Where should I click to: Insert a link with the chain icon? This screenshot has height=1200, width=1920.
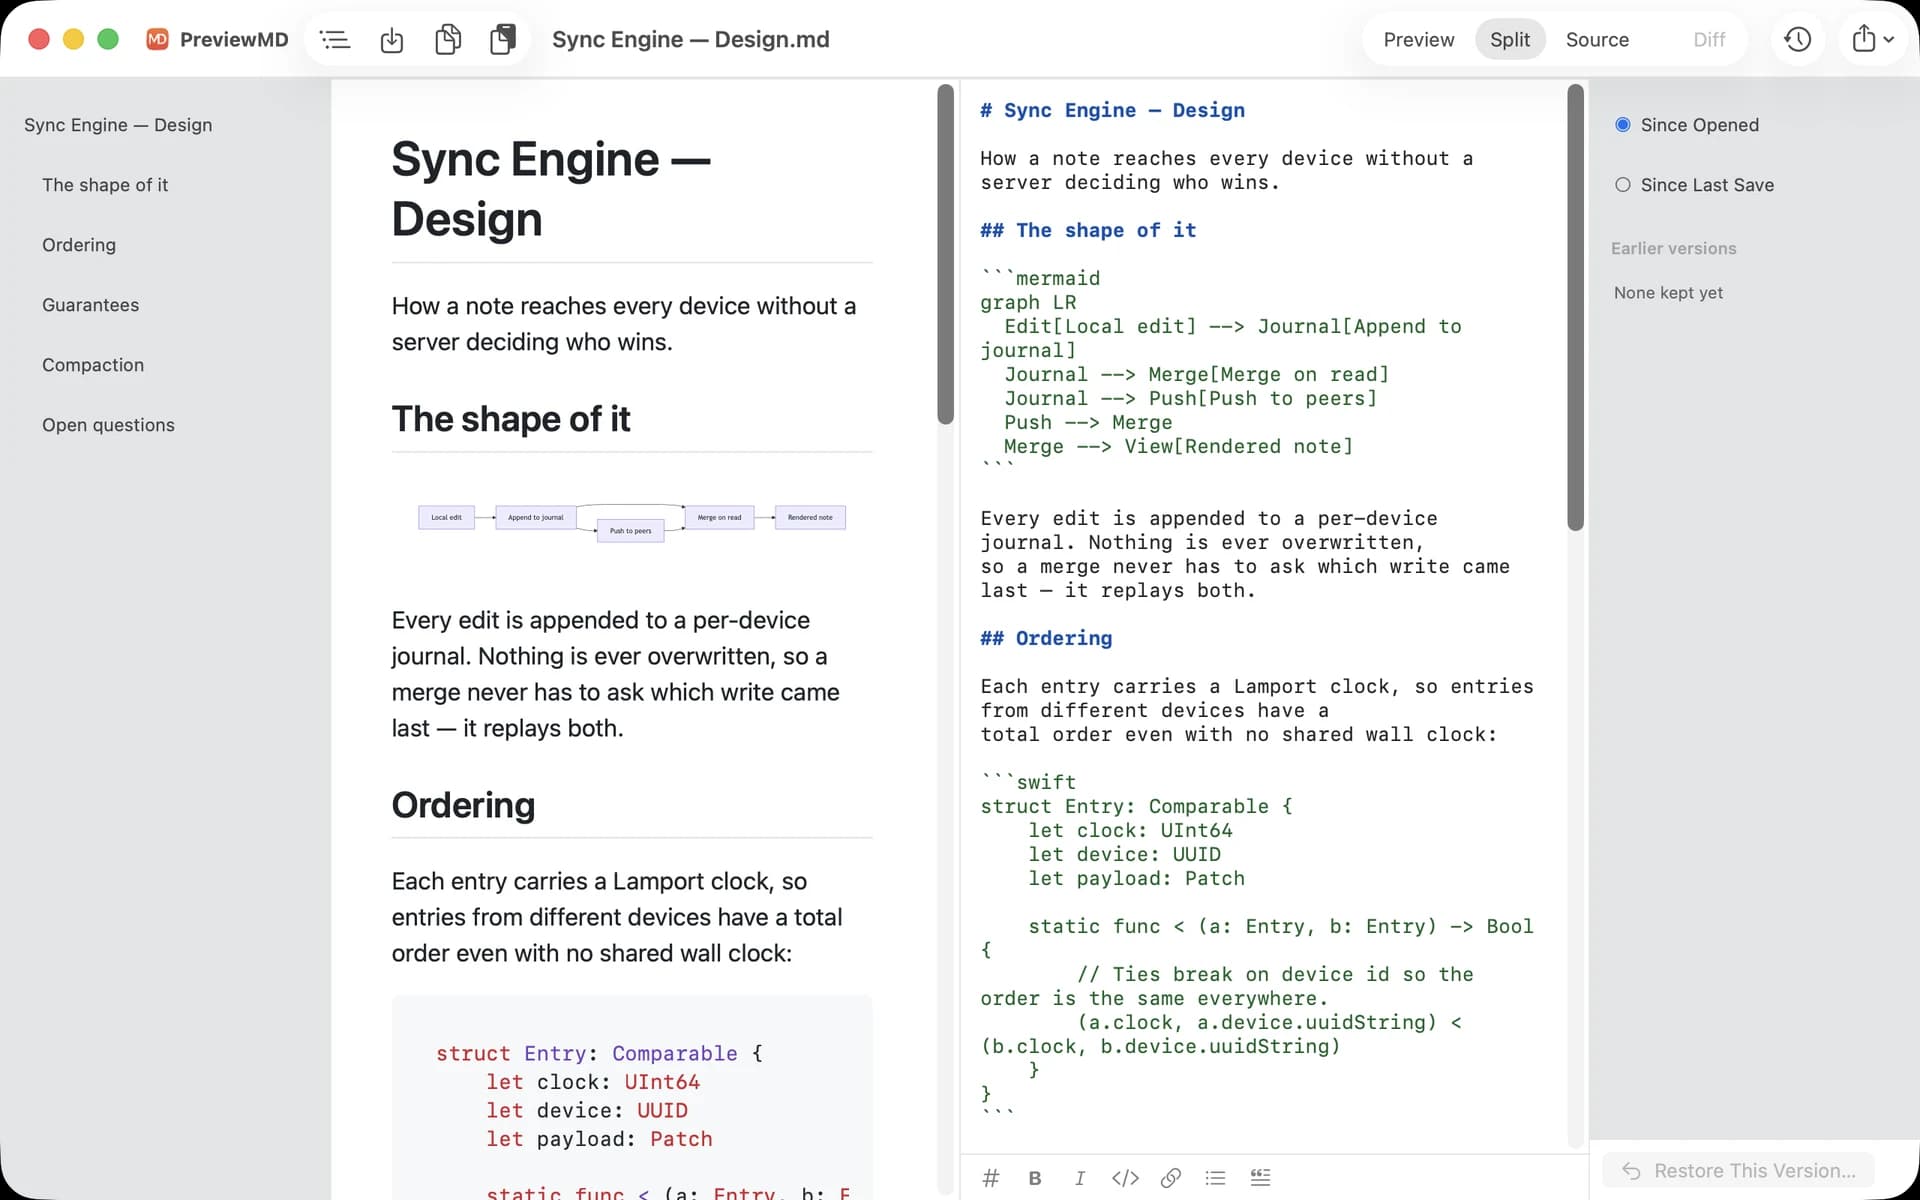[1170, 1178]
